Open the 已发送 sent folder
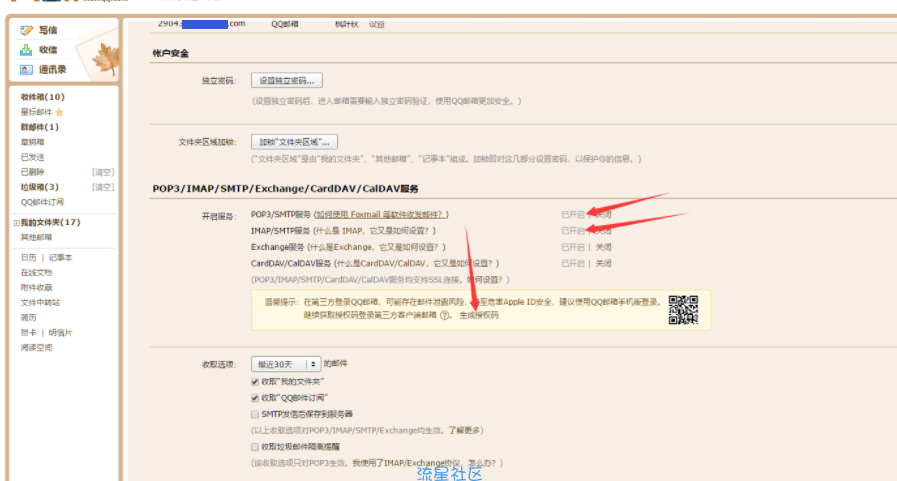The image size is (897, 481). click(x=32, y=157)
